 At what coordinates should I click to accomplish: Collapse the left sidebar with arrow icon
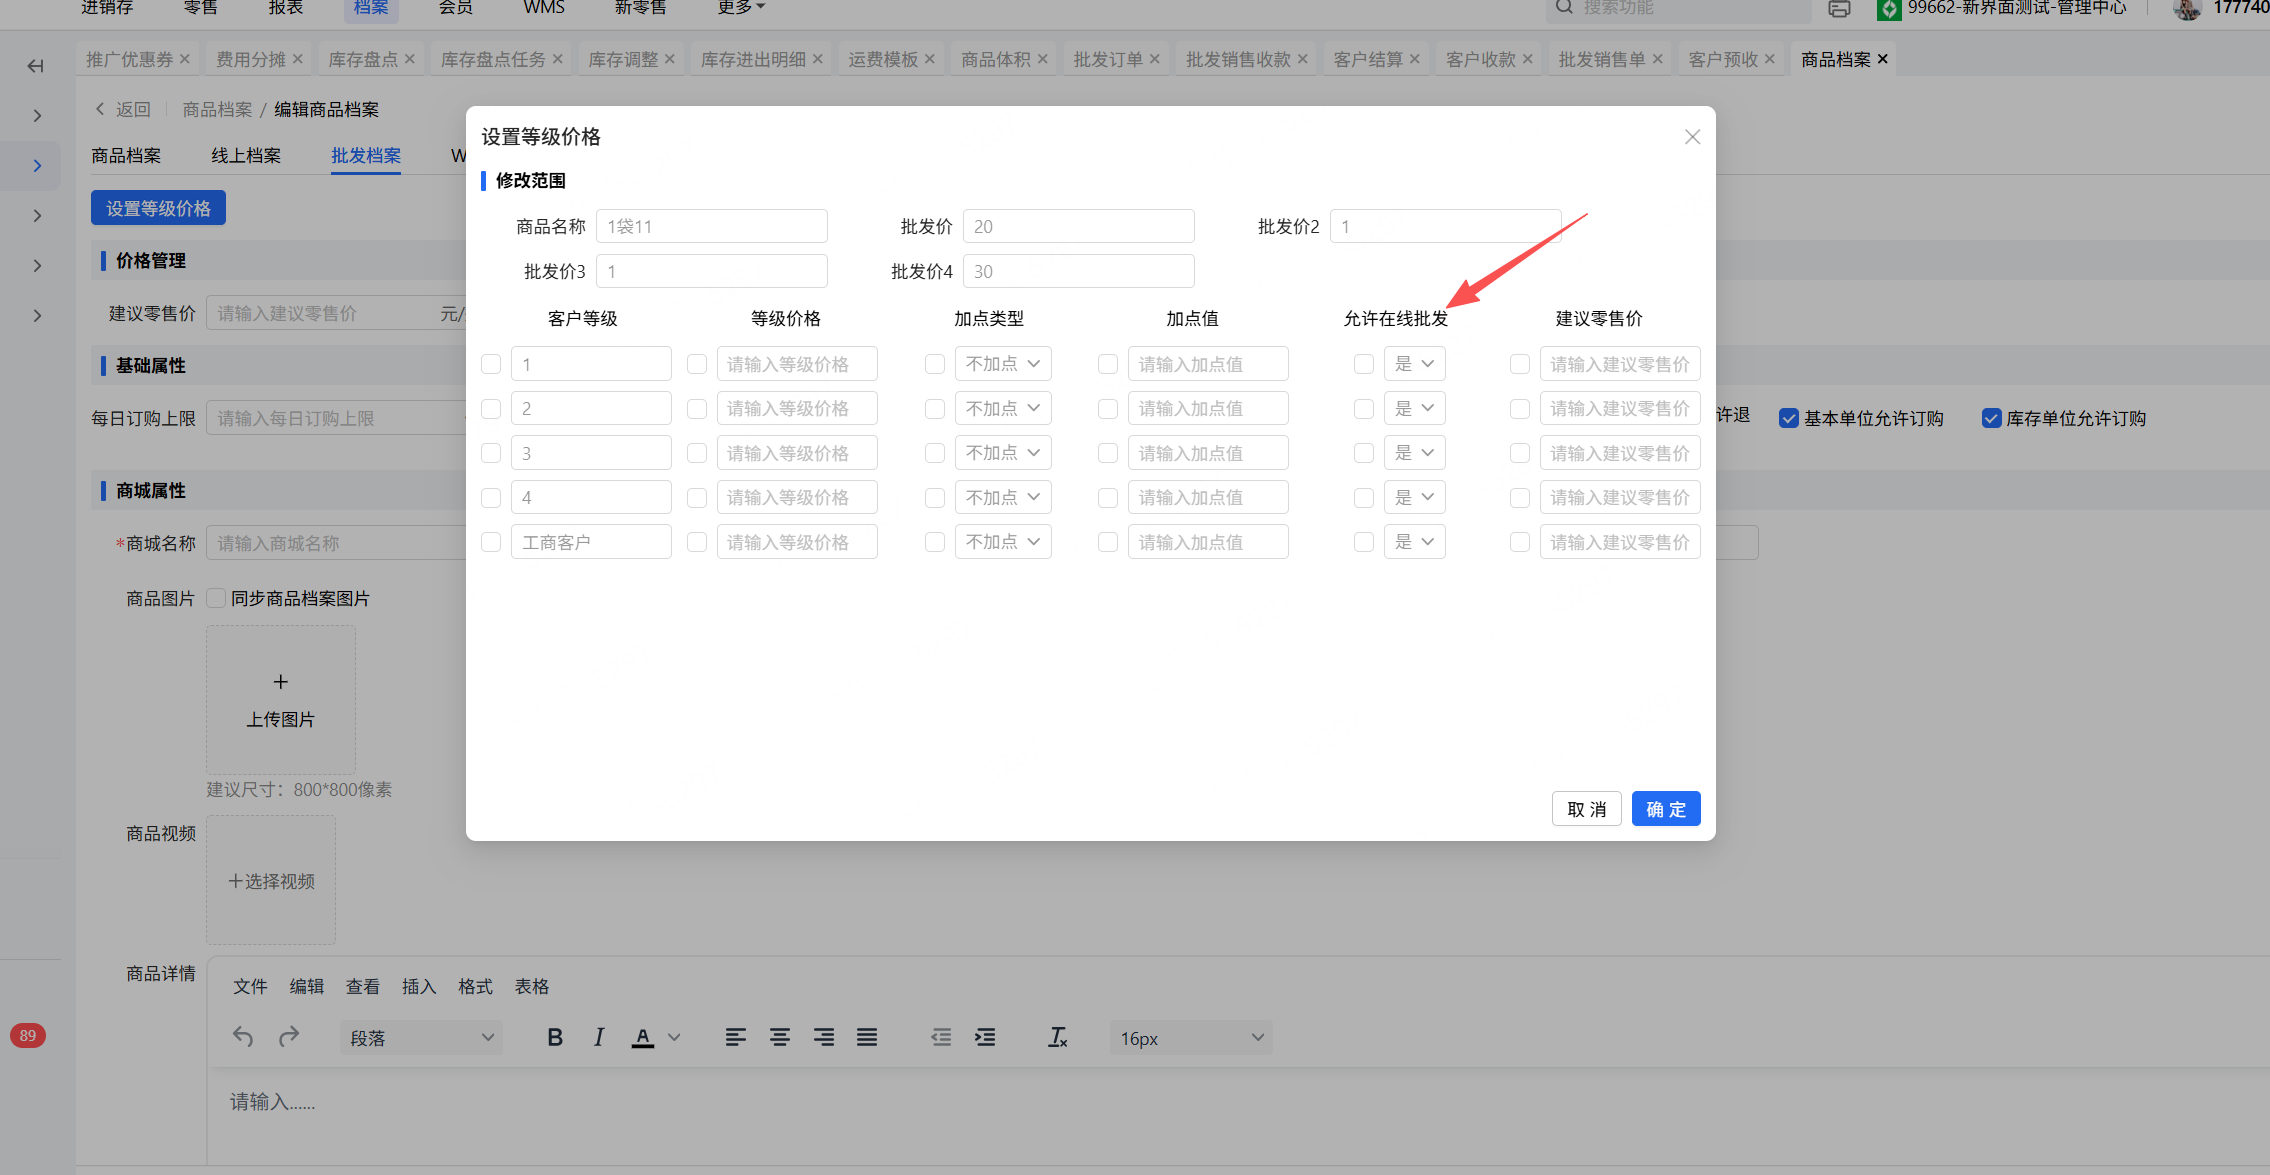[x=36, y=66]
